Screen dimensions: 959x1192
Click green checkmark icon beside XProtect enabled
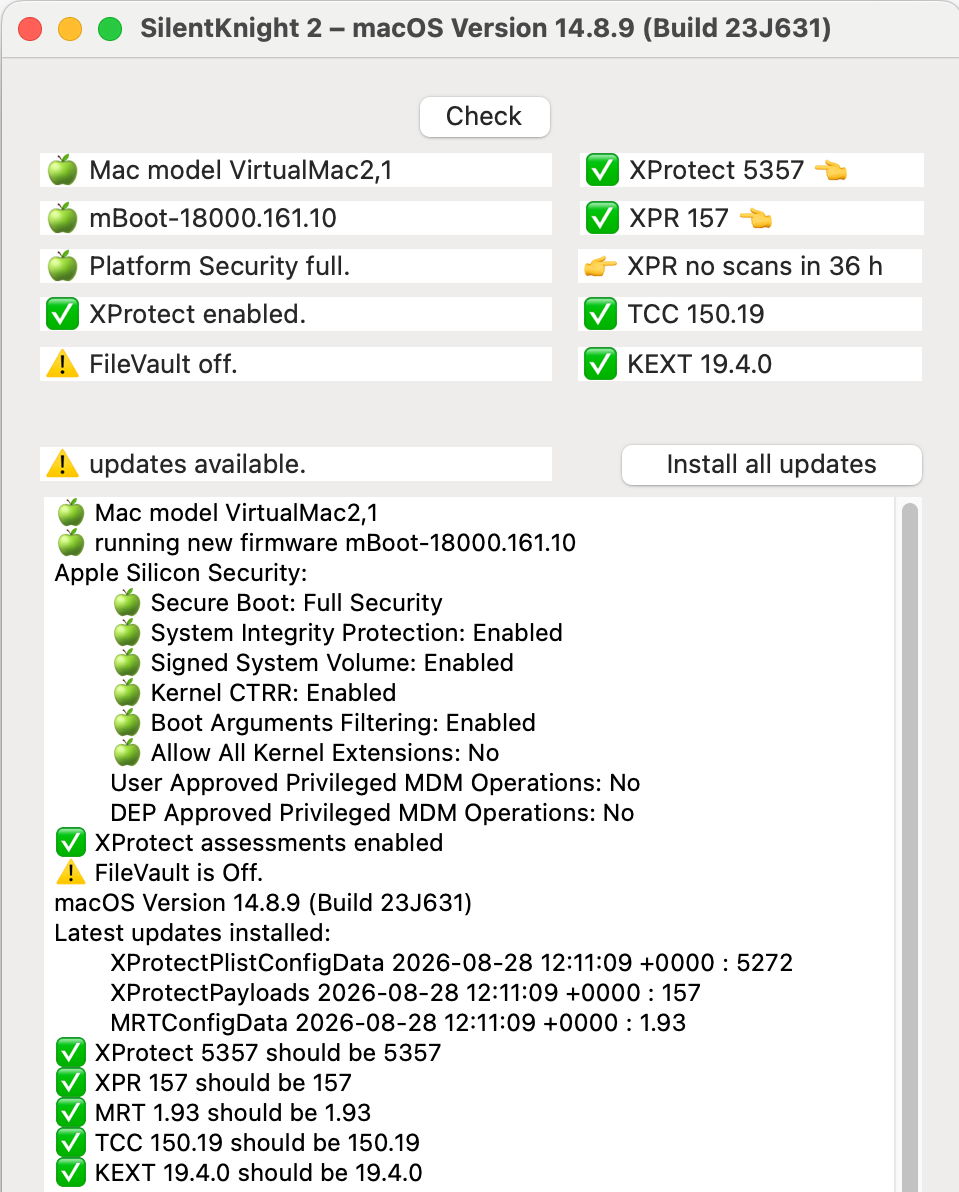click(x=62, y=314)
